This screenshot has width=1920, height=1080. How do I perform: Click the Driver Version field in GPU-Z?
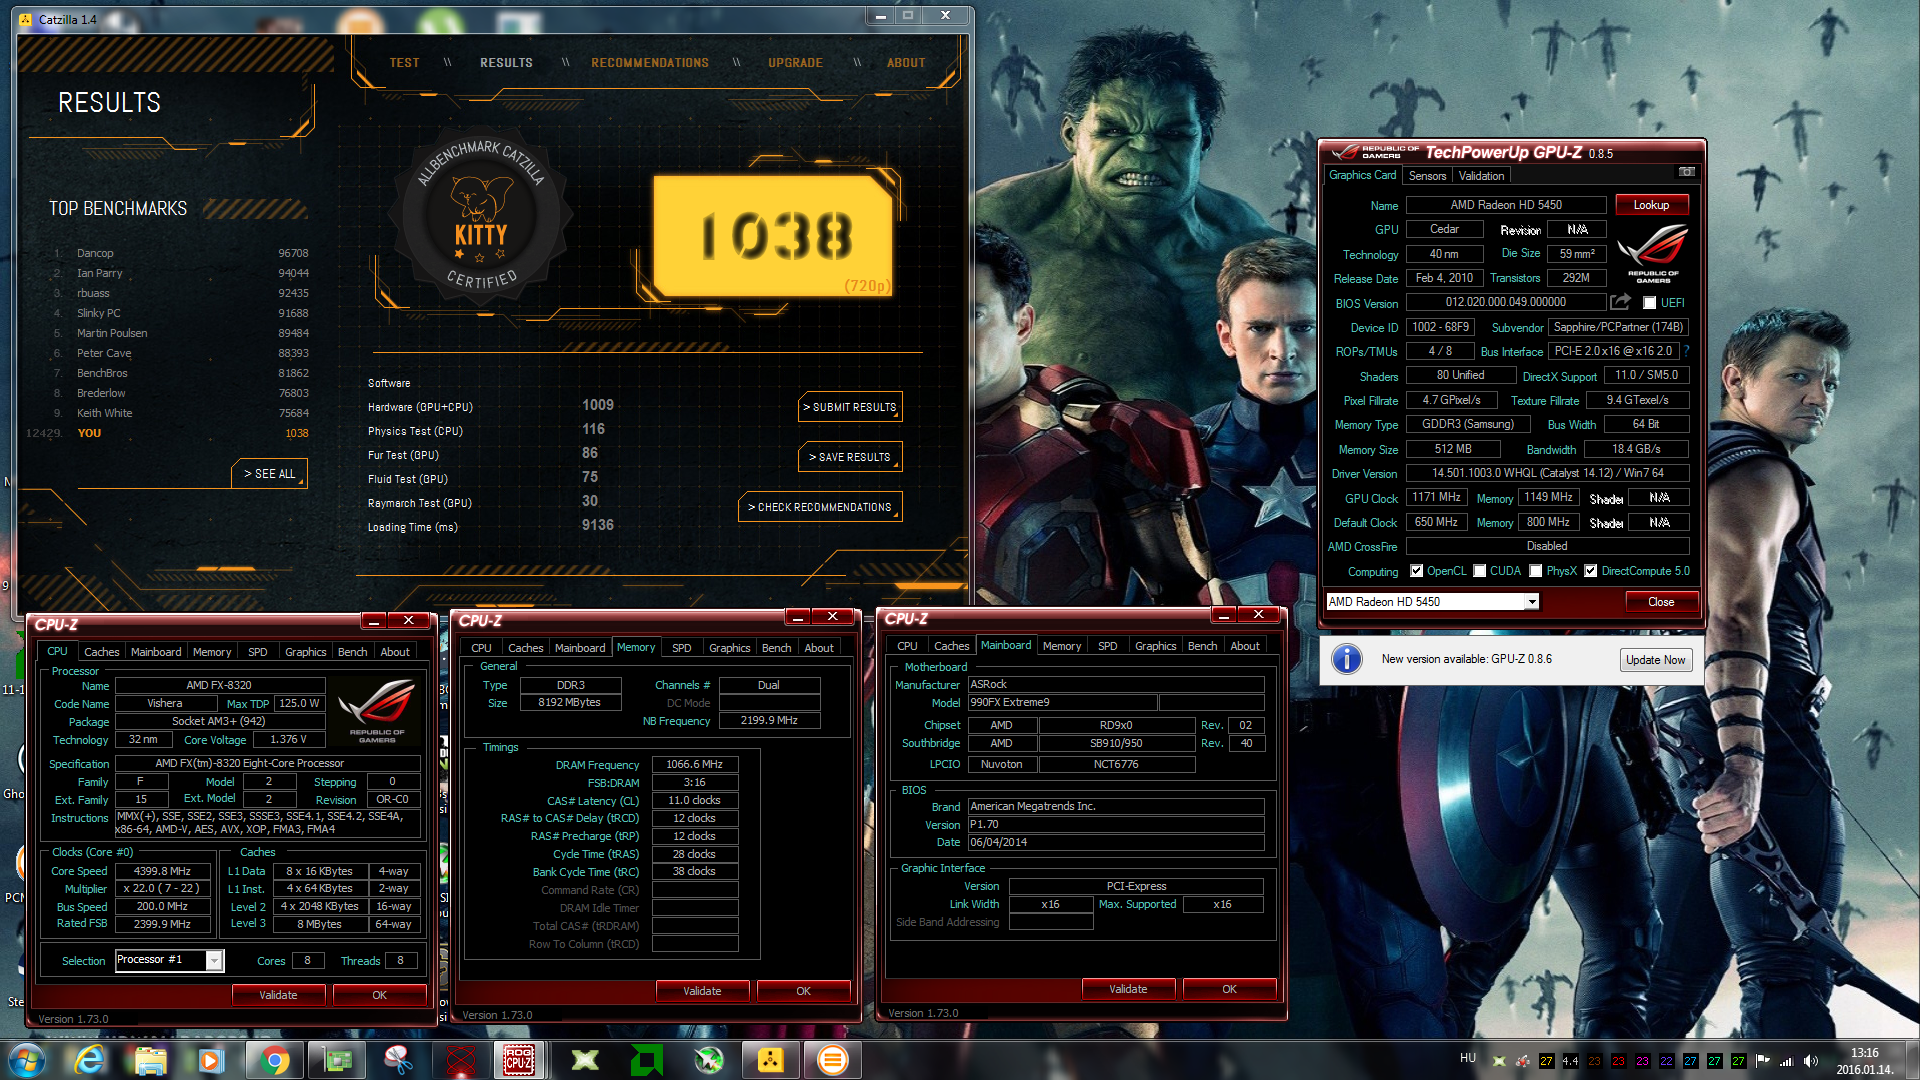click(1548, 473)
